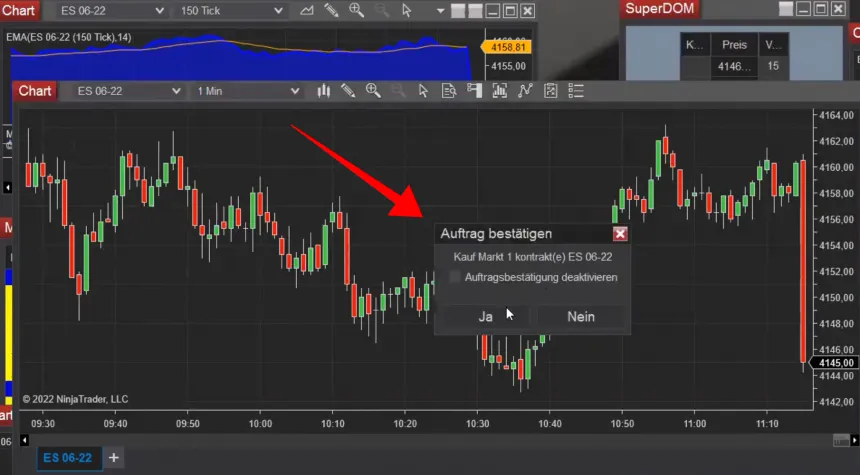Open Indicators icon in 1 Min chart toolbar
This screenshot has height=475, width=860.
pyautogui.click(x=500, y=91)
